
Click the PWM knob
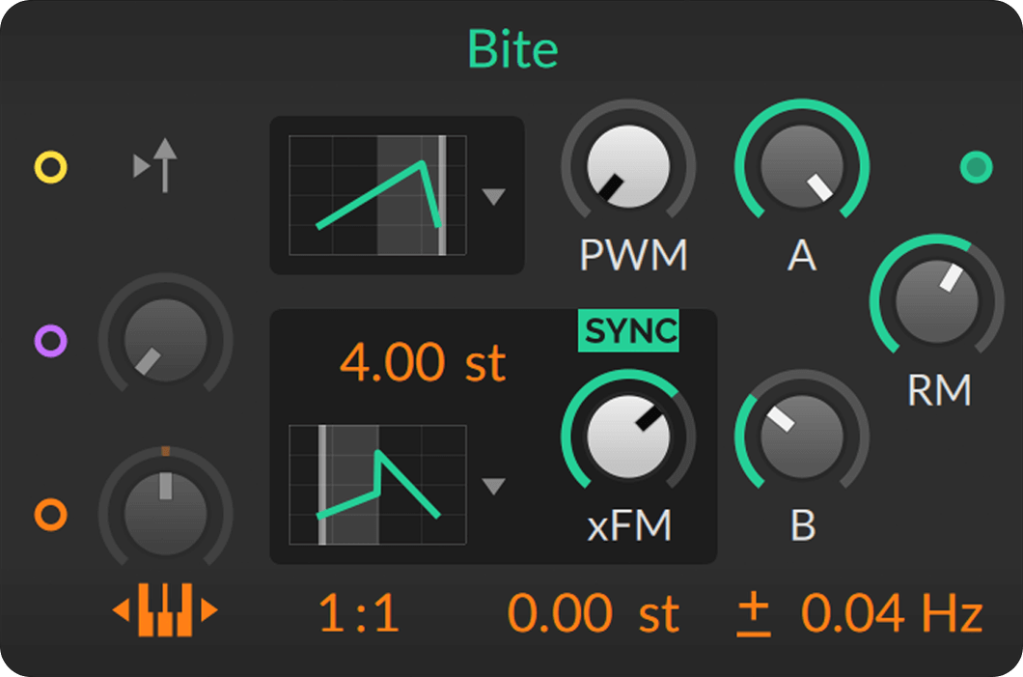click(x=628, y=167)
